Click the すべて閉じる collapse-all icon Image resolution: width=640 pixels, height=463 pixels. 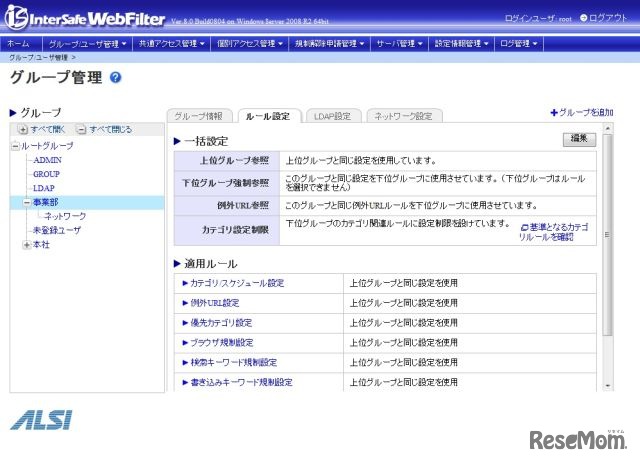pos(82,130)
